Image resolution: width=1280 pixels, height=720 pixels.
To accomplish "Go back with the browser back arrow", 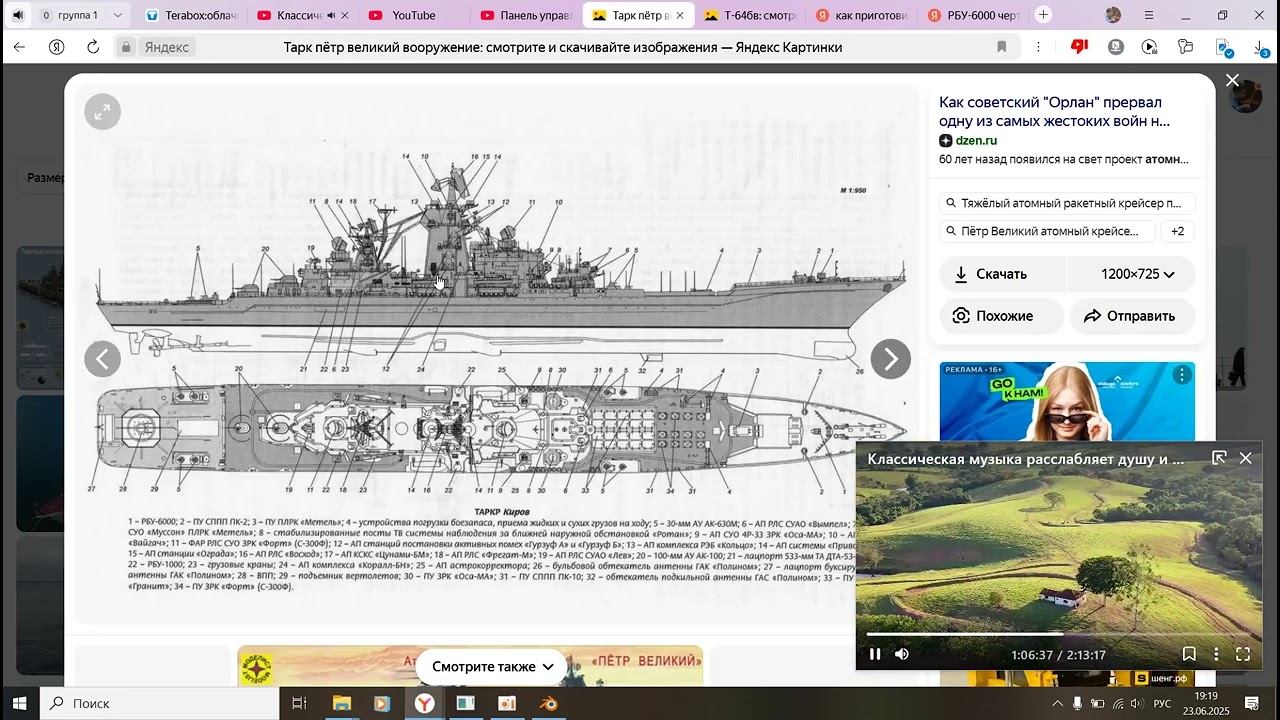I will 19,47.
